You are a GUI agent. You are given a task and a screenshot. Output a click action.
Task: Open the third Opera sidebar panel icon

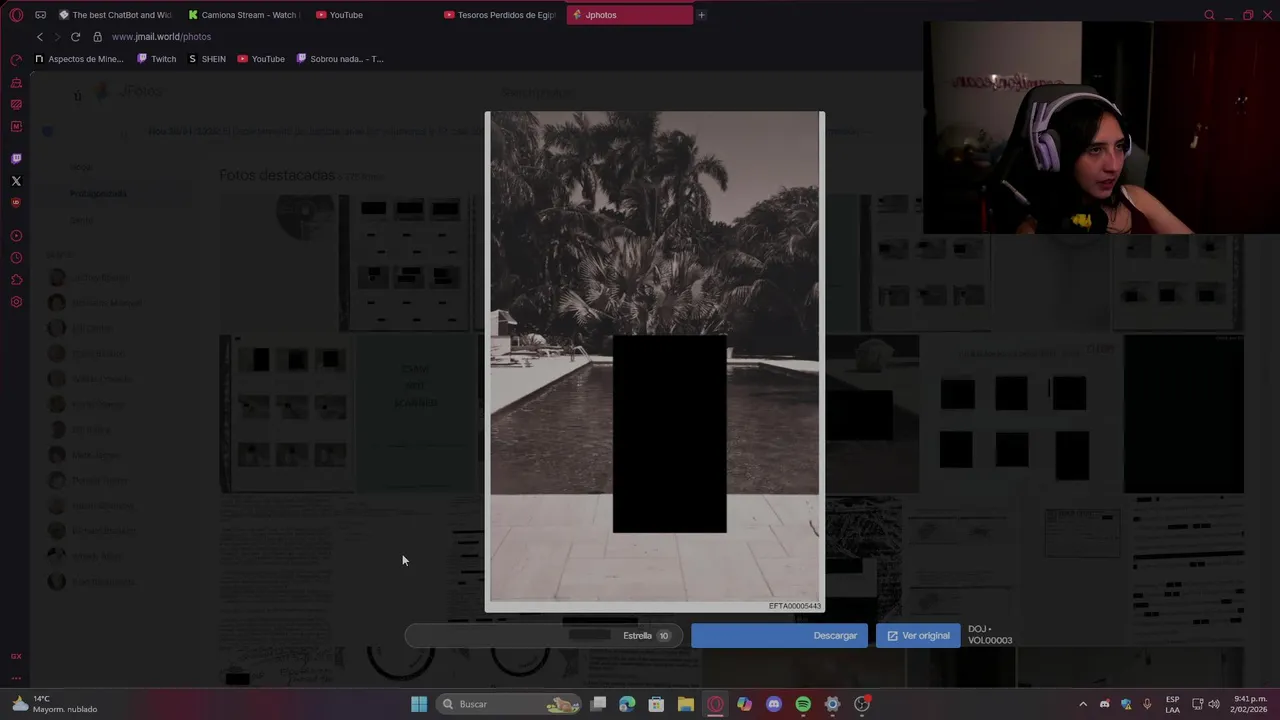[x=16, y=105]
